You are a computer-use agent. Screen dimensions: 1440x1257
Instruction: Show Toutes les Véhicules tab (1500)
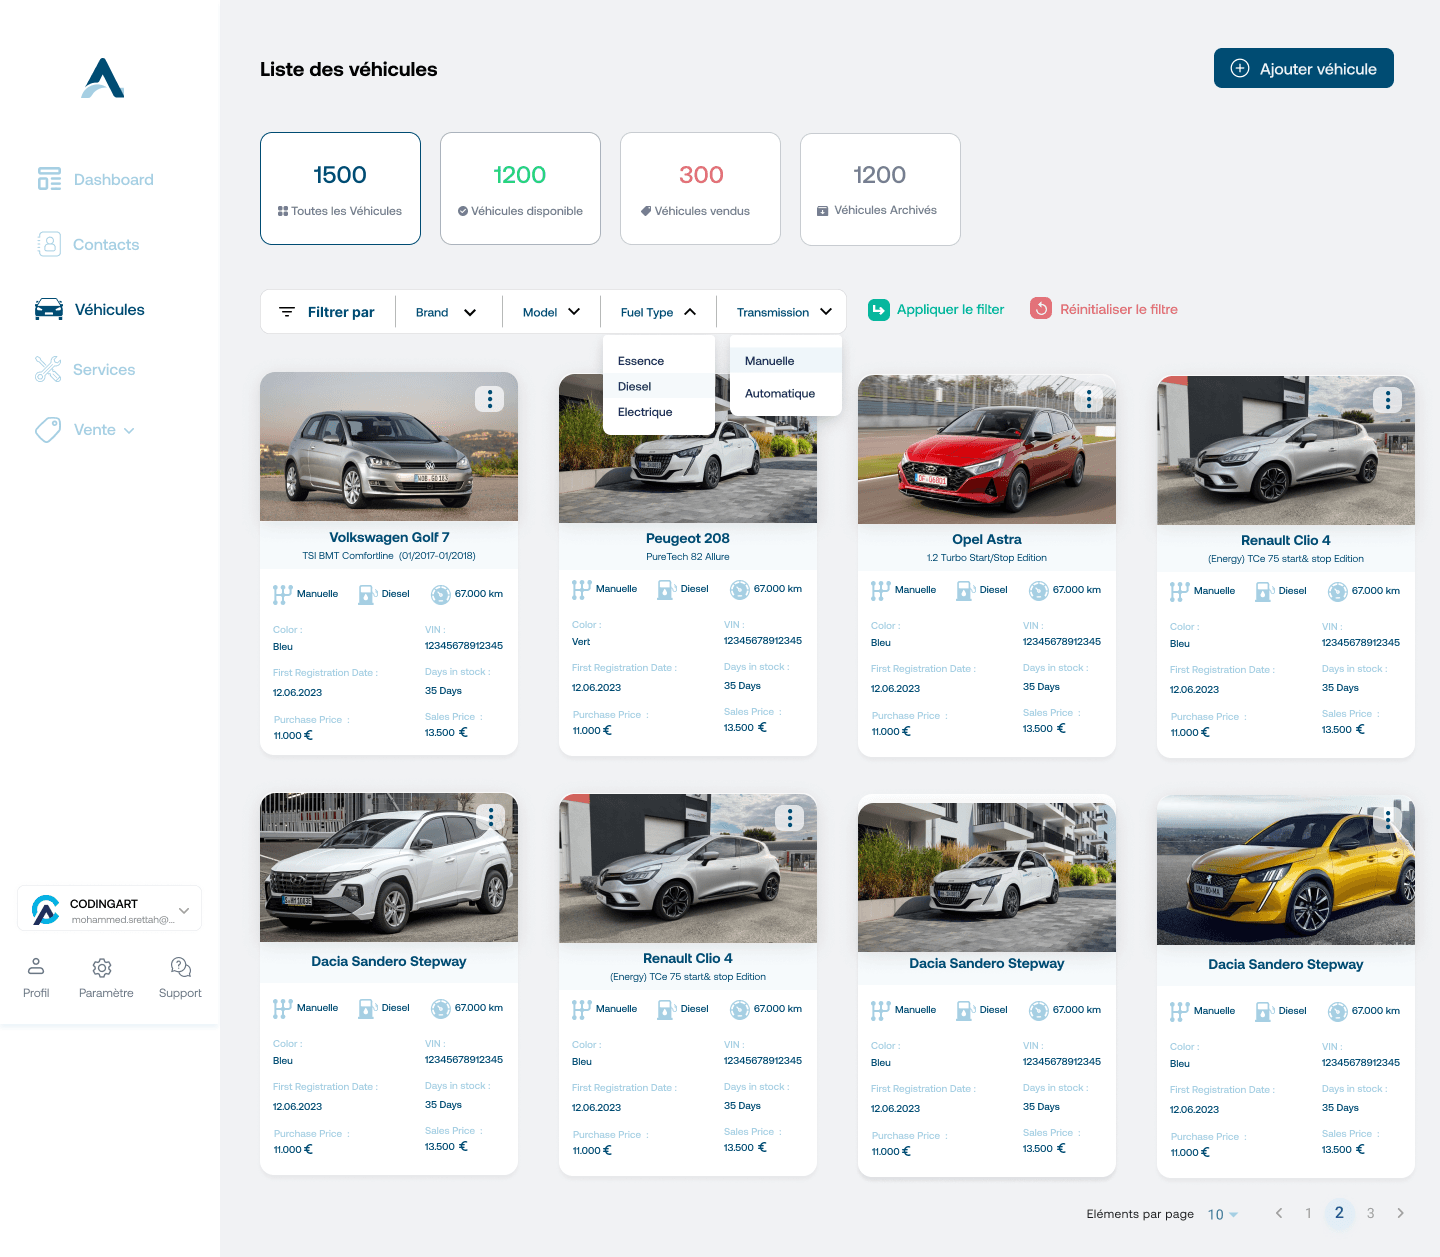click(340, 188)
